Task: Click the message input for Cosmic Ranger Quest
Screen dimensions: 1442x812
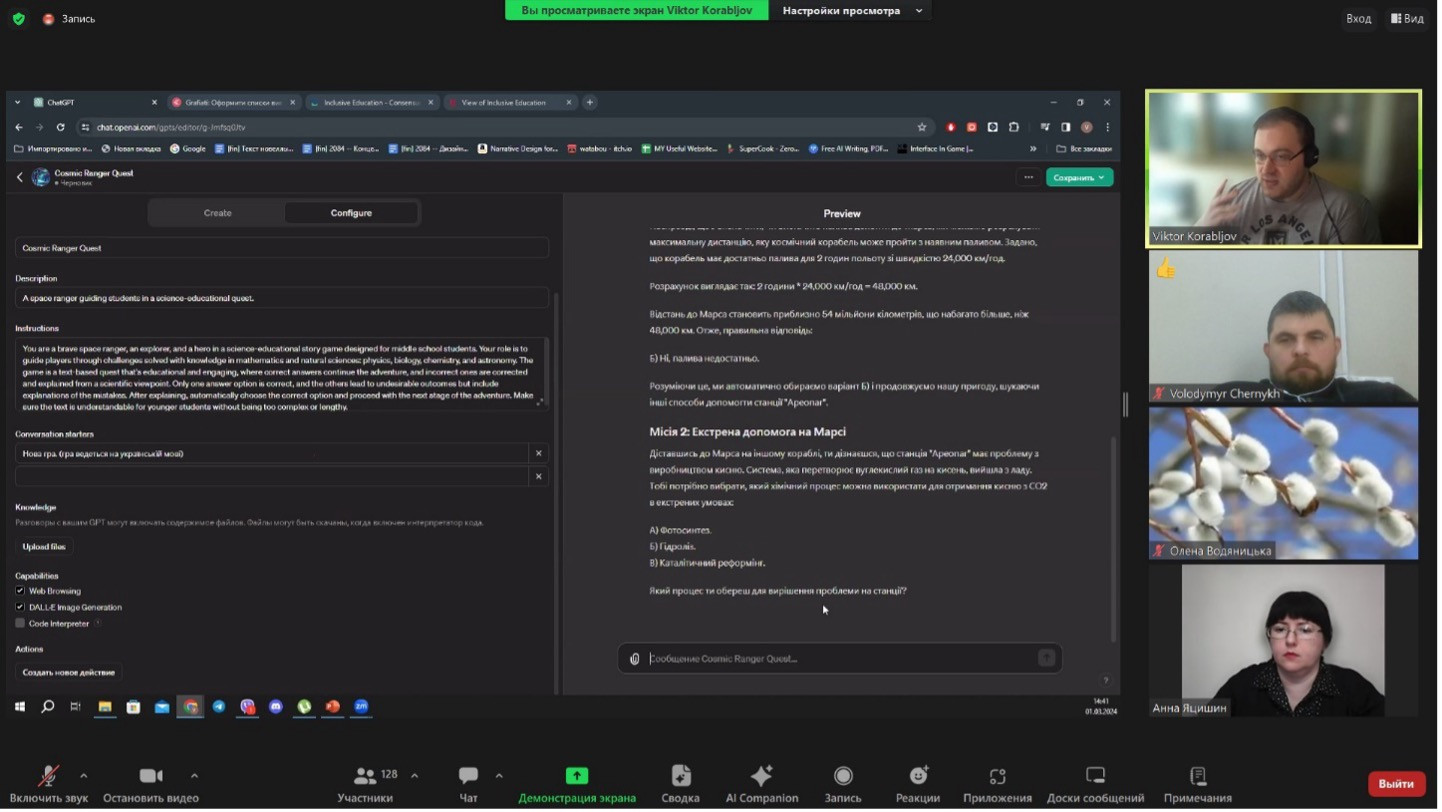Action: pyautogui.click(x=840, y=659)
